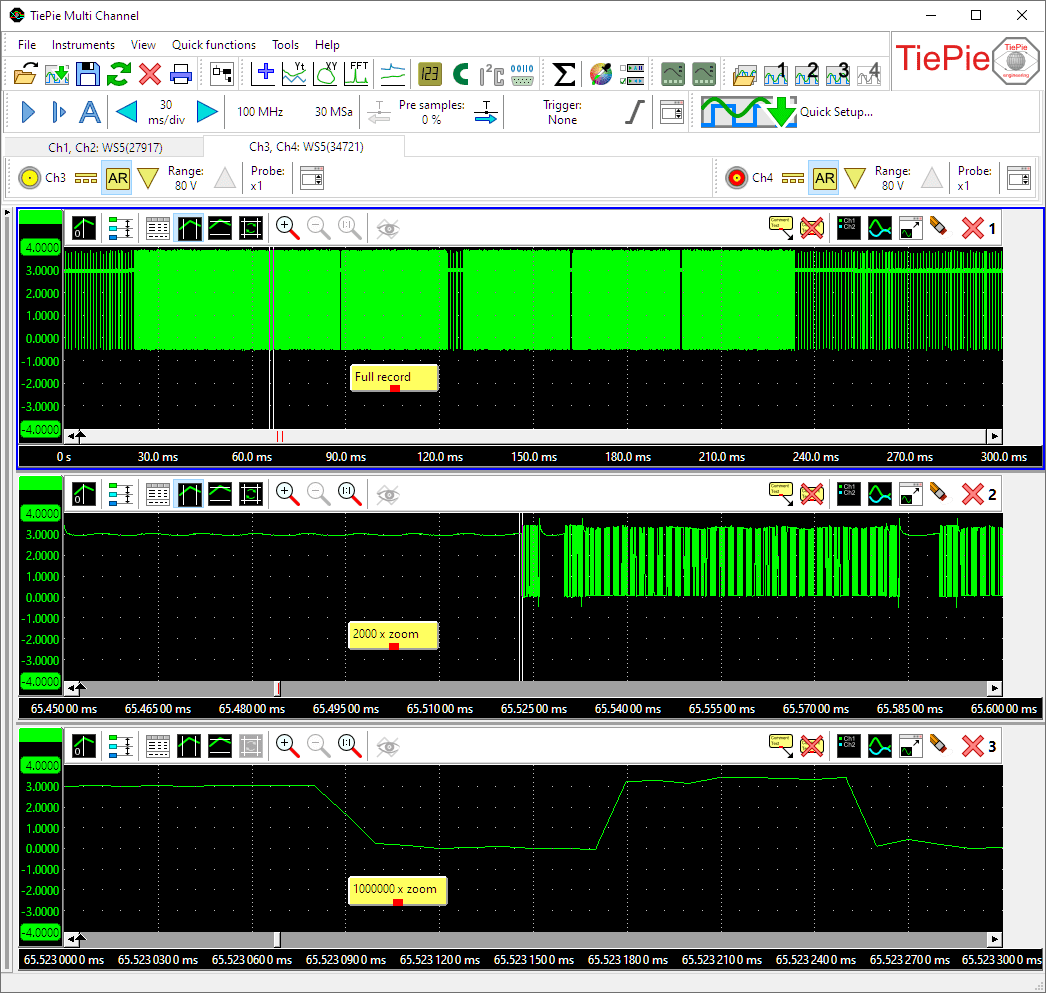Open the Ch3 range dropdown arrow

[148, 178]
